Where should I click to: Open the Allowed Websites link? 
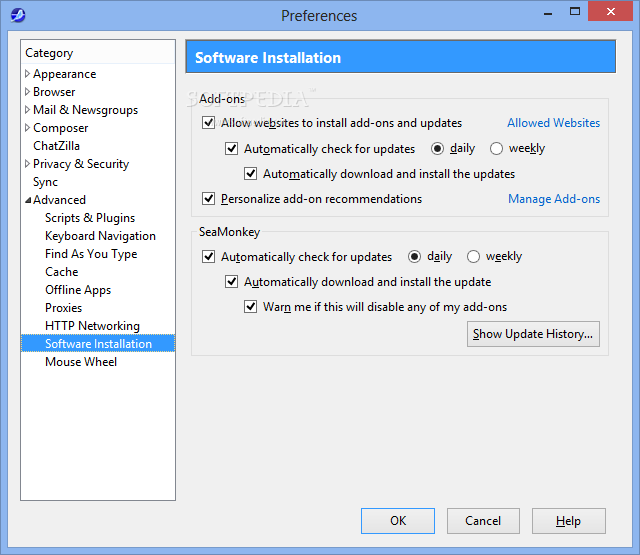tap(553, 123)
